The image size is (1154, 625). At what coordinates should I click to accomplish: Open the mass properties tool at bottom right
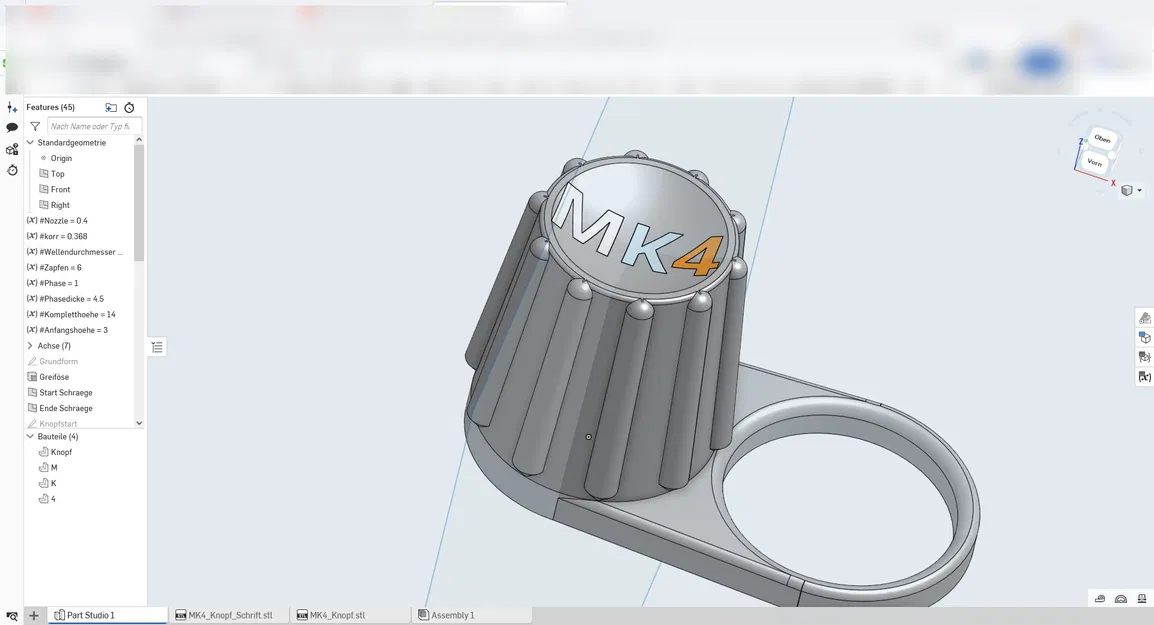[1141, 598]
